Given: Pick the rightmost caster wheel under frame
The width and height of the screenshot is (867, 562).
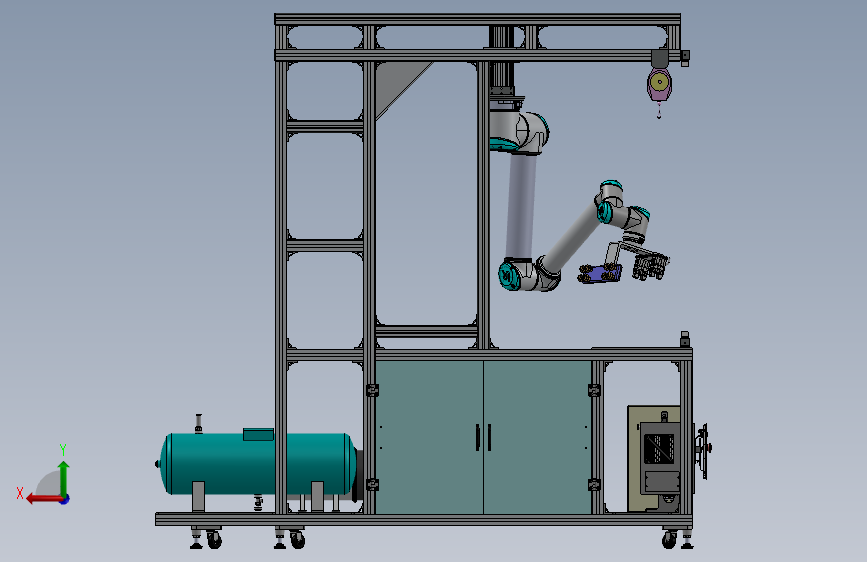Looking at the screenshot, I should coord(669,539).
